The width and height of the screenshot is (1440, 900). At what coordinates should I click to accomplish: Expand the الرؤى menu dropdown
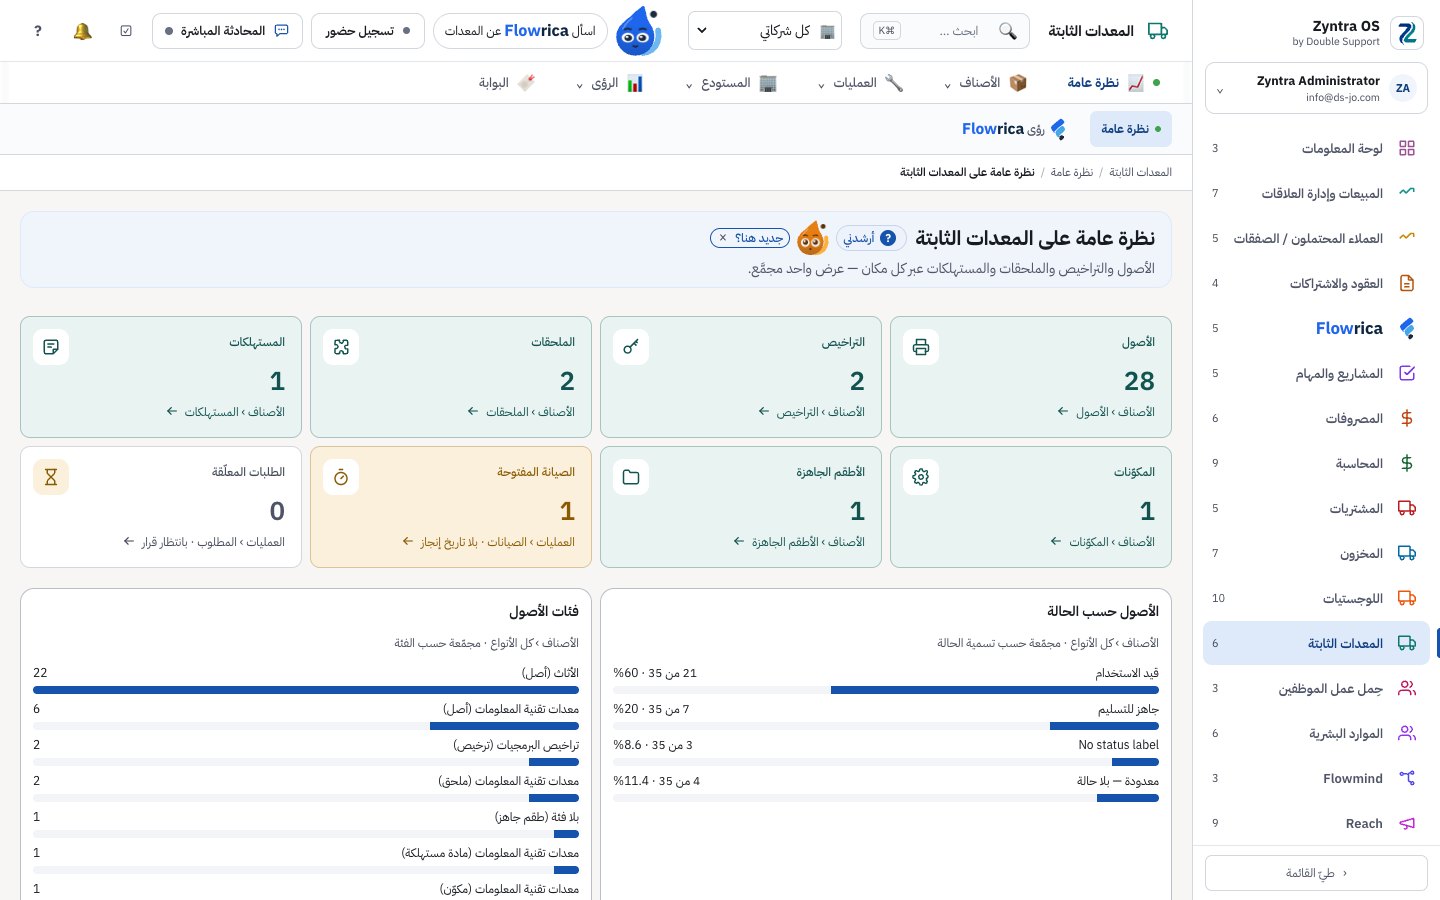(609, 83)
